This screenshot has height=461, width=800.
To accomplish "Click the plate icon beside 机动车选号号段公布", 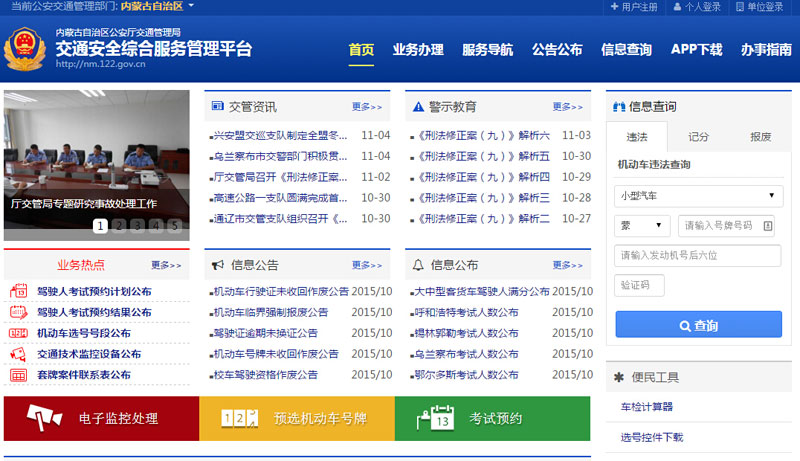I will (18, 333).
